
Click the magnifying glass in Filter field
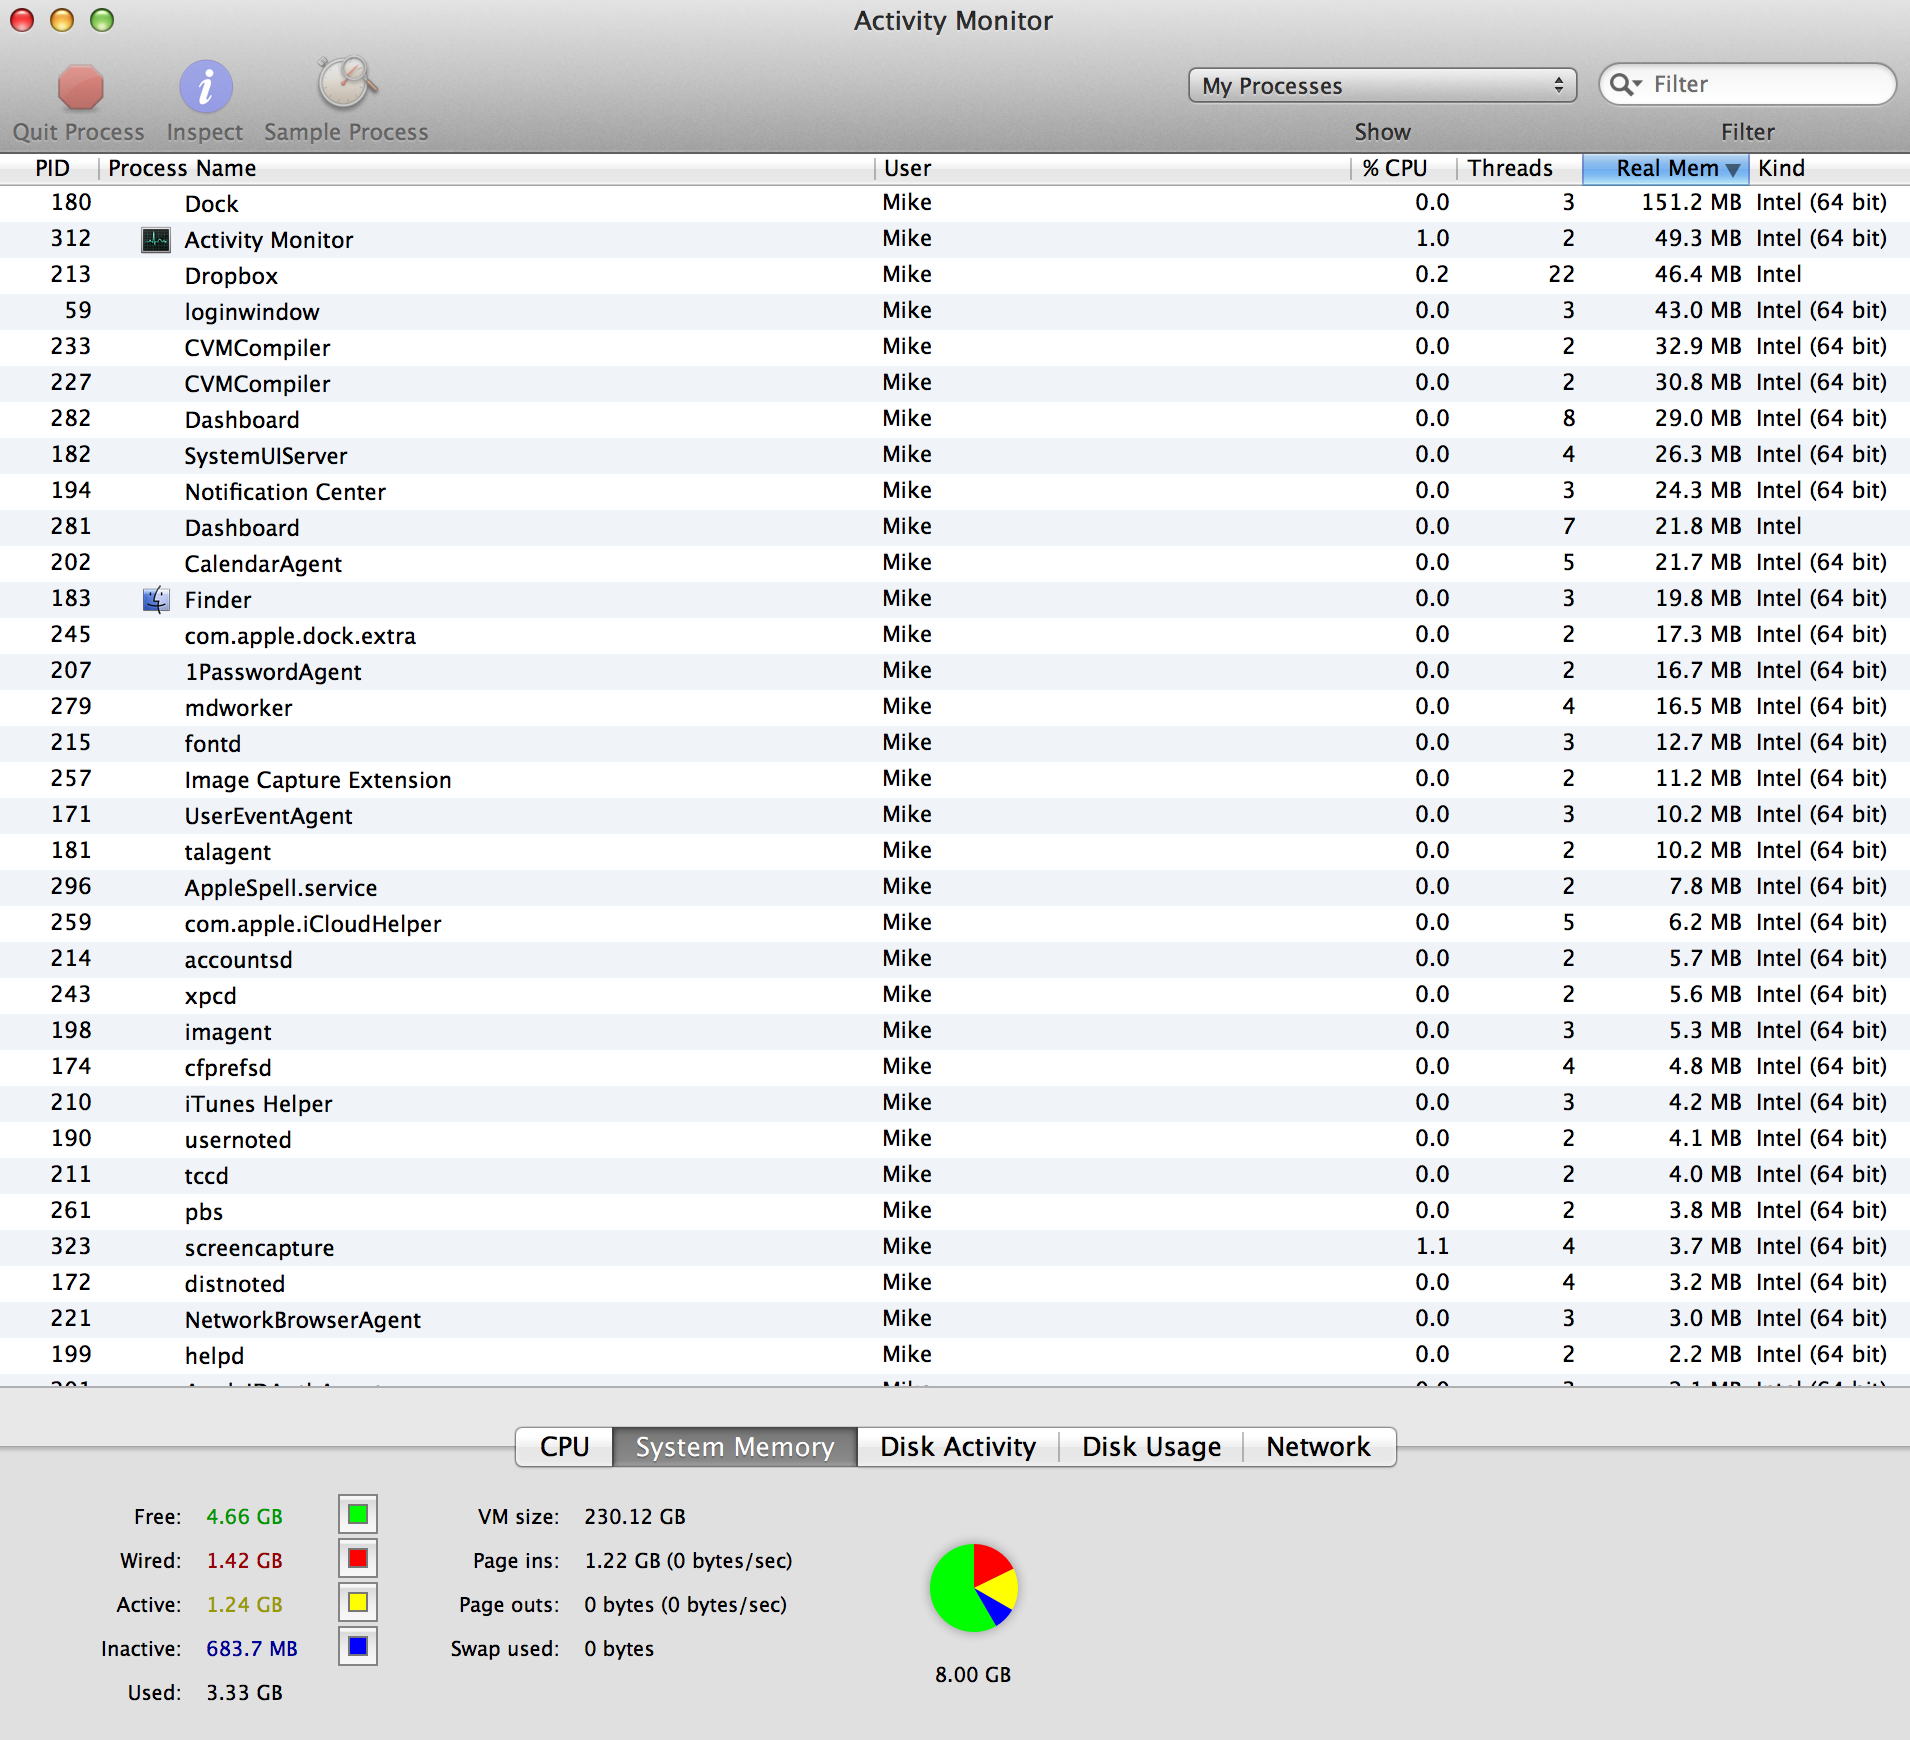pos(1626,85)
